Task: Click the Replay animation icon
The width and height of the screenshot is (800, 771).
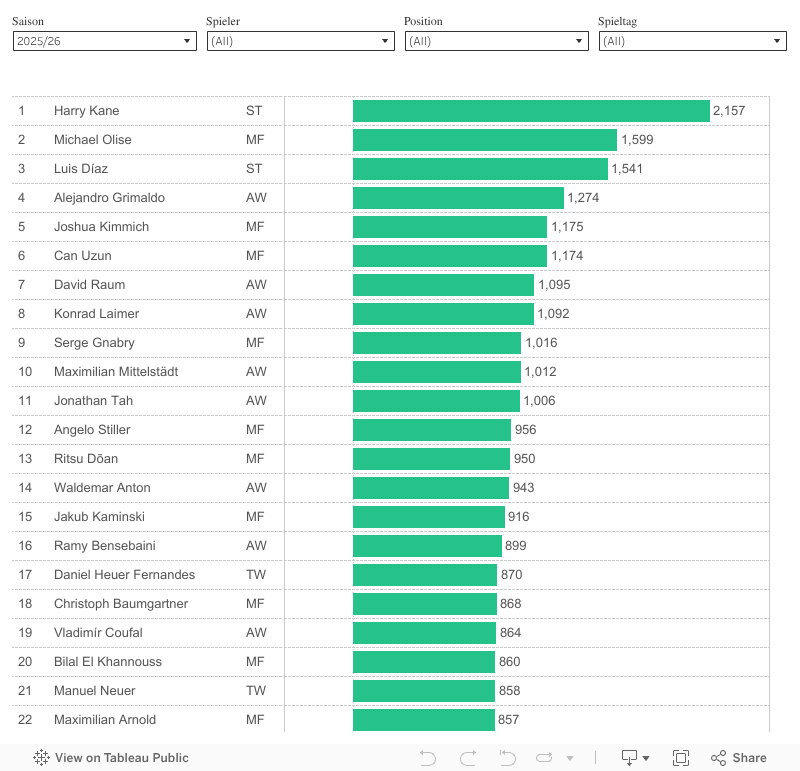Action: point(545,758)
